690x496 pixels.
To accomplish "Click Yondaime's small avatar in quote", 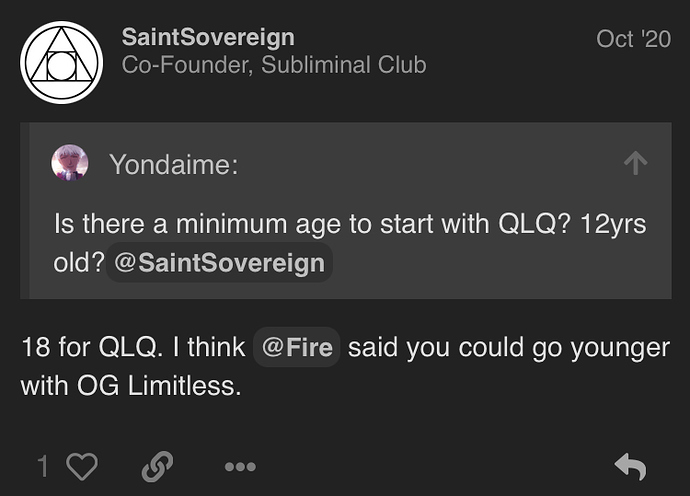I will 70,163.
